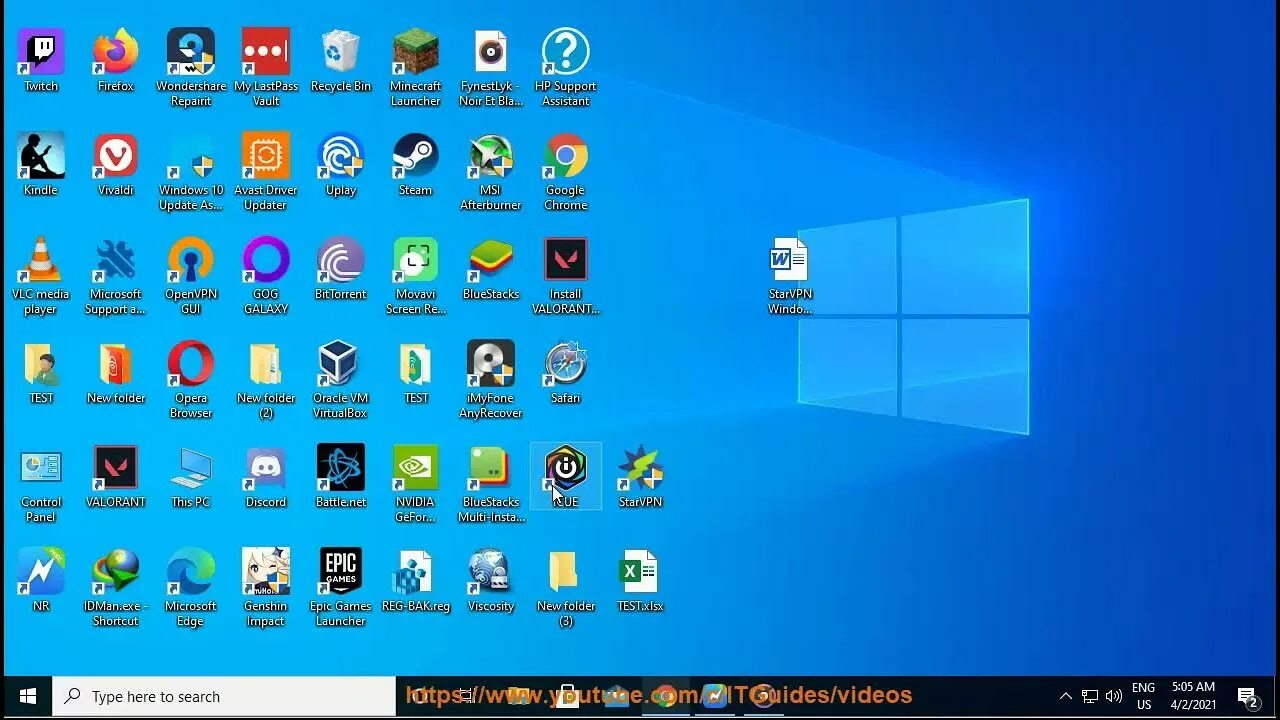This screenshot has width=1280, height=720.
Task: Click the Type here to search box
Action: [x=224, y=696]
